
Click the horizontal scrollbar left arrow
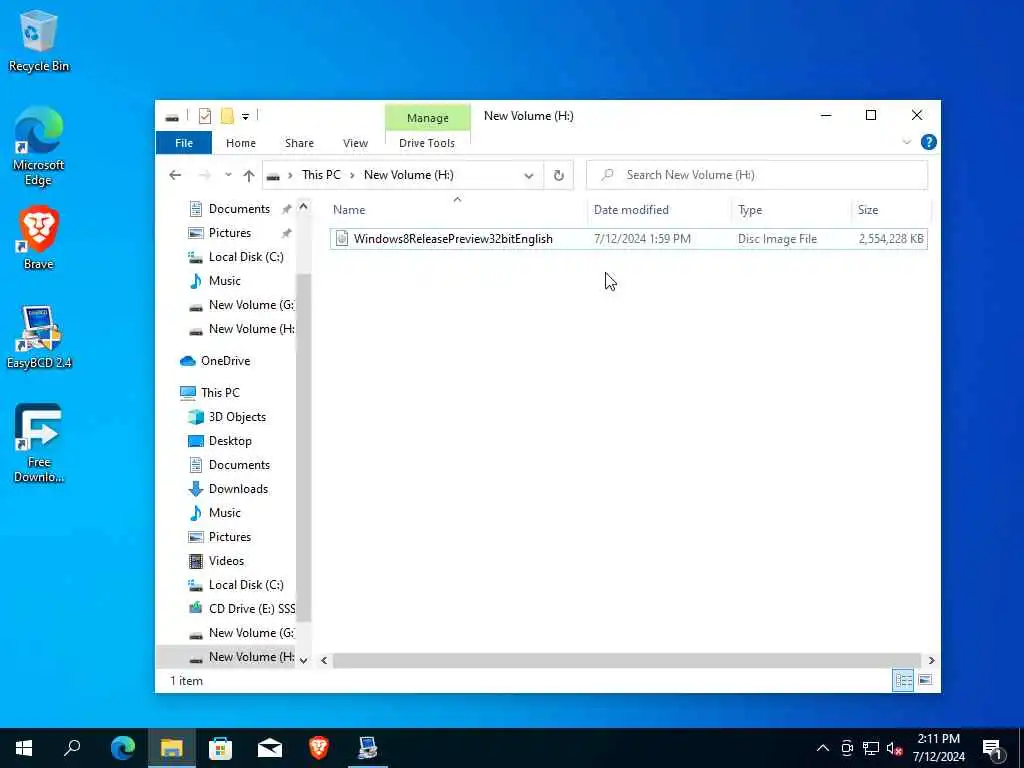click(x=324, y=660)
